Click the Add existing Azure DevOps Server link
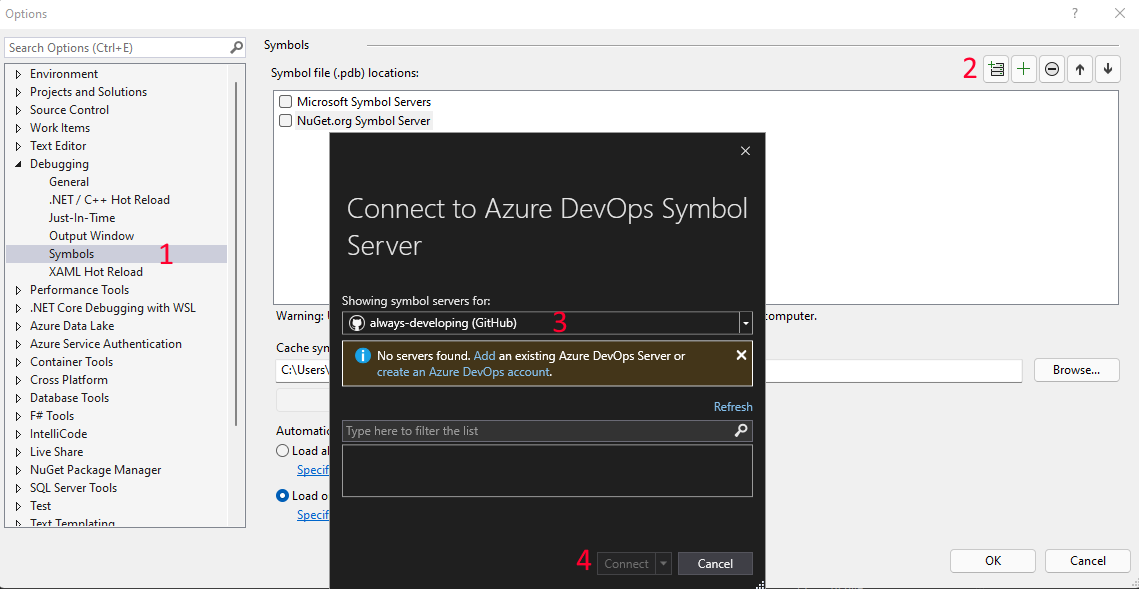Screen dimensions: 1139x589 point(485,356)
